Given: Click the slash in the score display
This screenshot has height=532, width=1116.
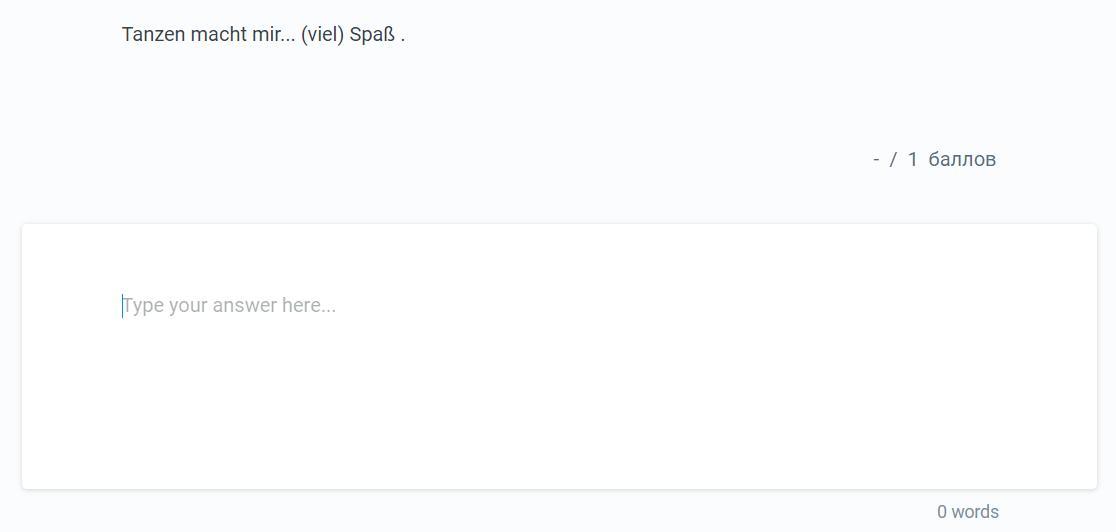Looking at the screenshot, I should 893,159.
